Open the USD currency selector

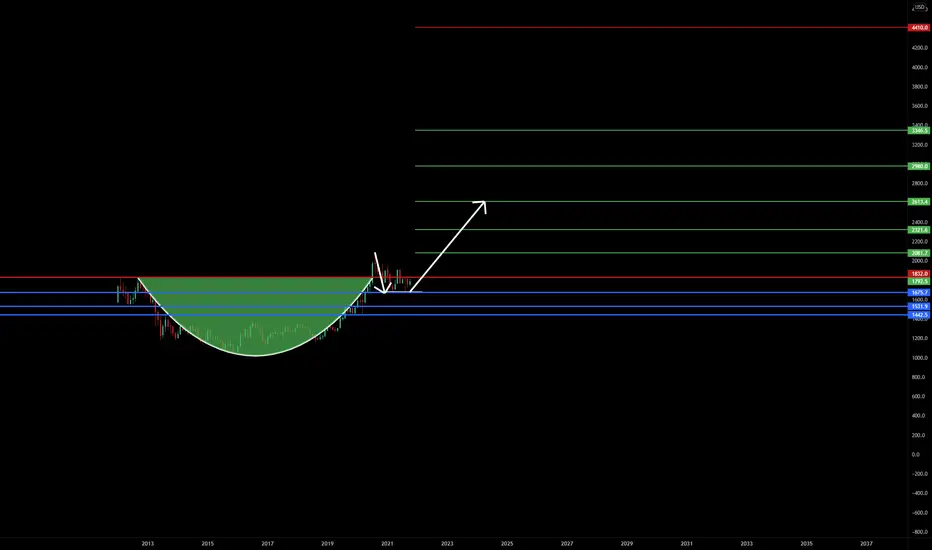click(x=920, y=7)
